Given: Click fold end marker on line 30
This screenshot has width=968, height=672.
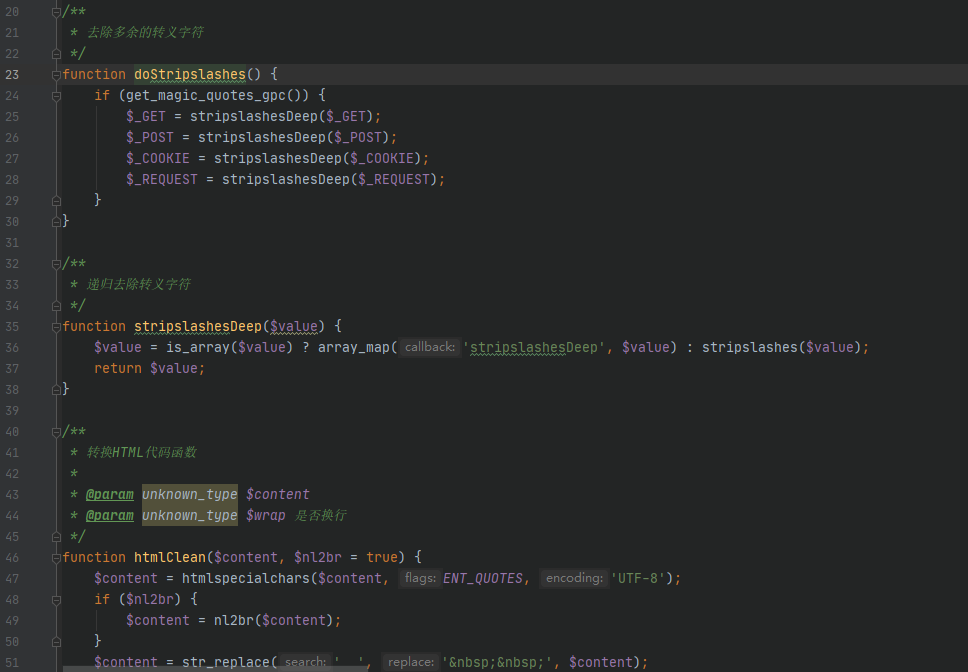Looking at the screenshot, I should click(56, 222).
